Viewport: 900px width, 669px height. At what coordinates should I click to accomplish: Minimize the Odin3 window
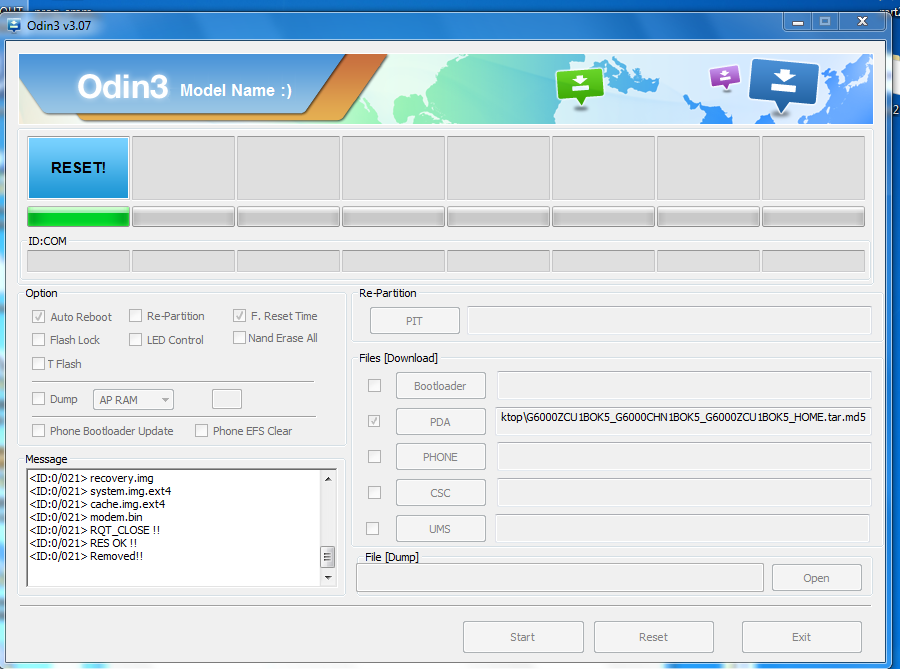pos(797,22)
